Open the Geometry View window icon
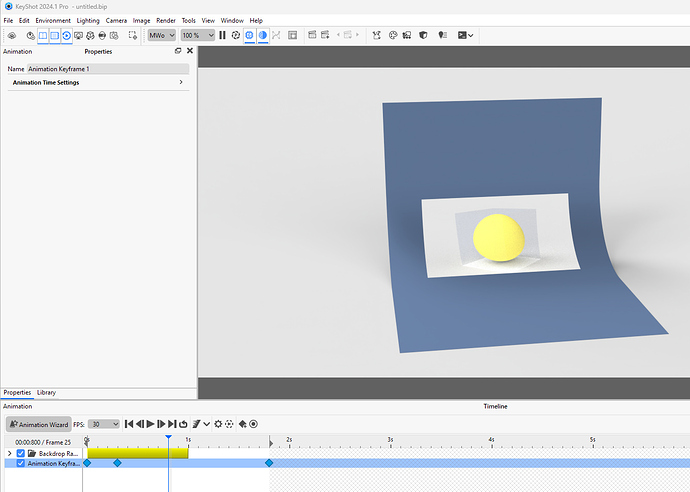This screenshot has height=492, width=690. pos(293,35)
